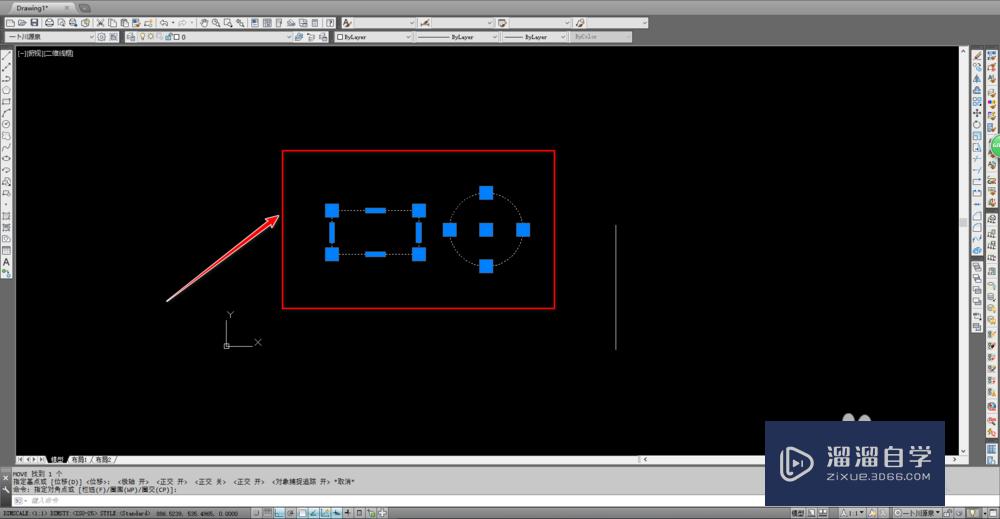Select the Rotate modify tool

tap(977, 125)
